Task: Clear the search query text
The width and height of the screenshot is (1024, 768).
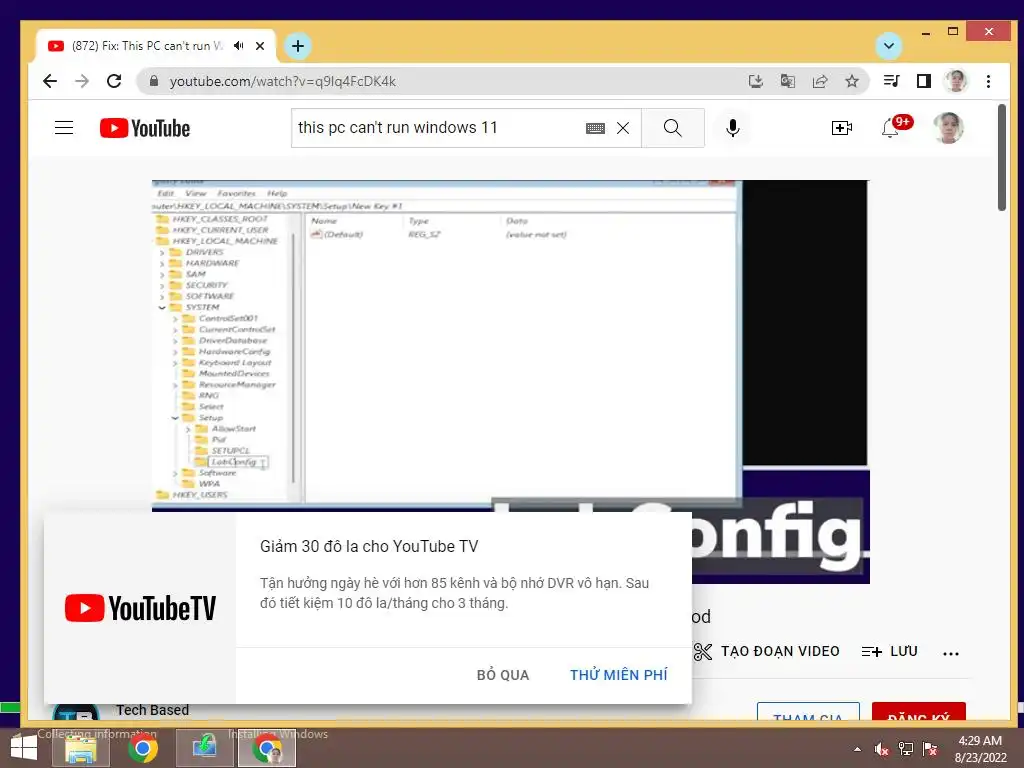Action: click(x=623, y=128)
